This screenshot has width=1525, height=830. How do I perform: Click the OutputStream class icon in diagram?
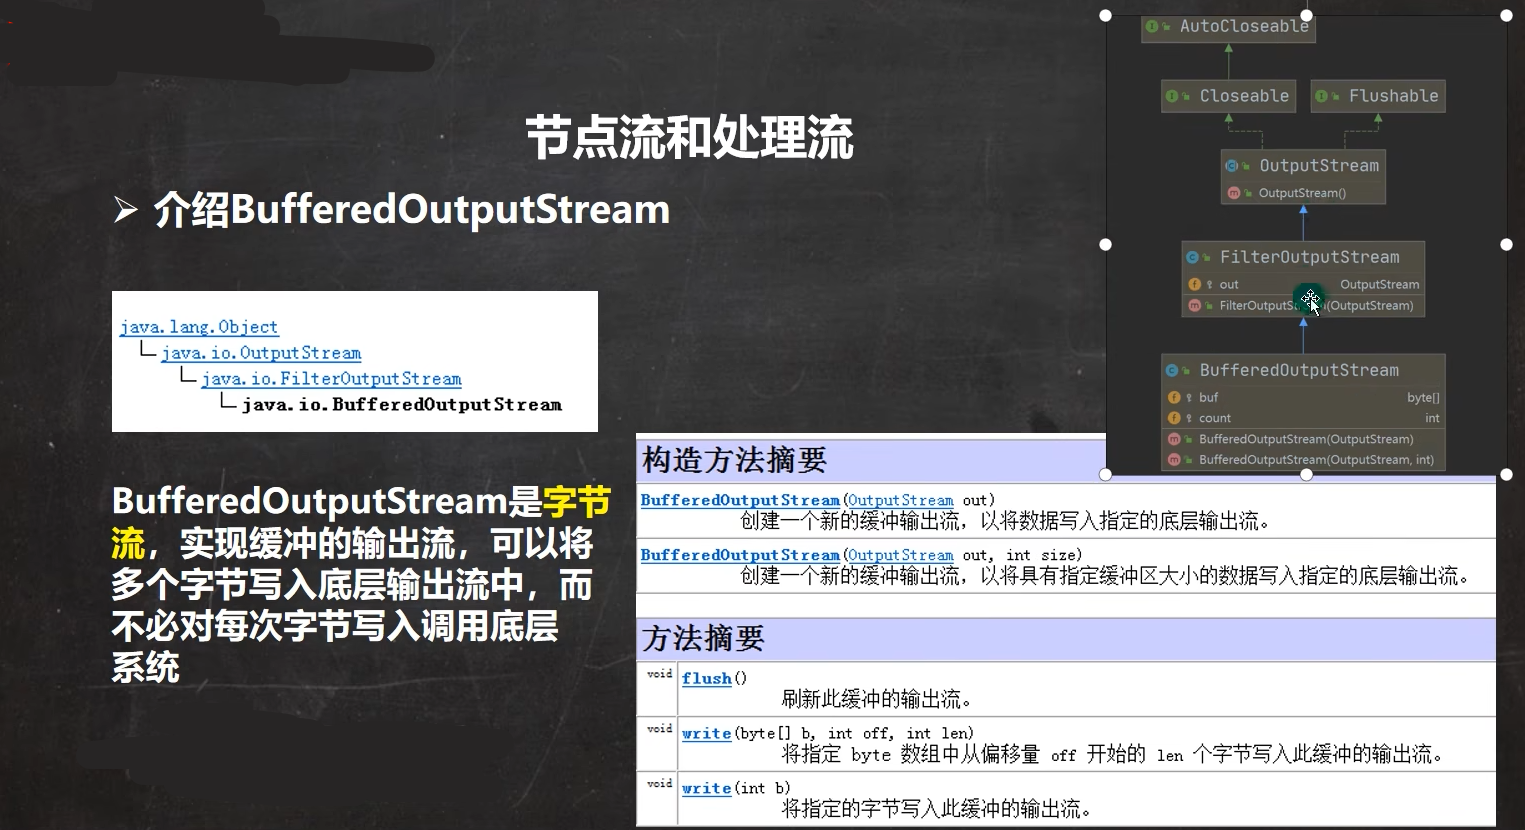1232,166
